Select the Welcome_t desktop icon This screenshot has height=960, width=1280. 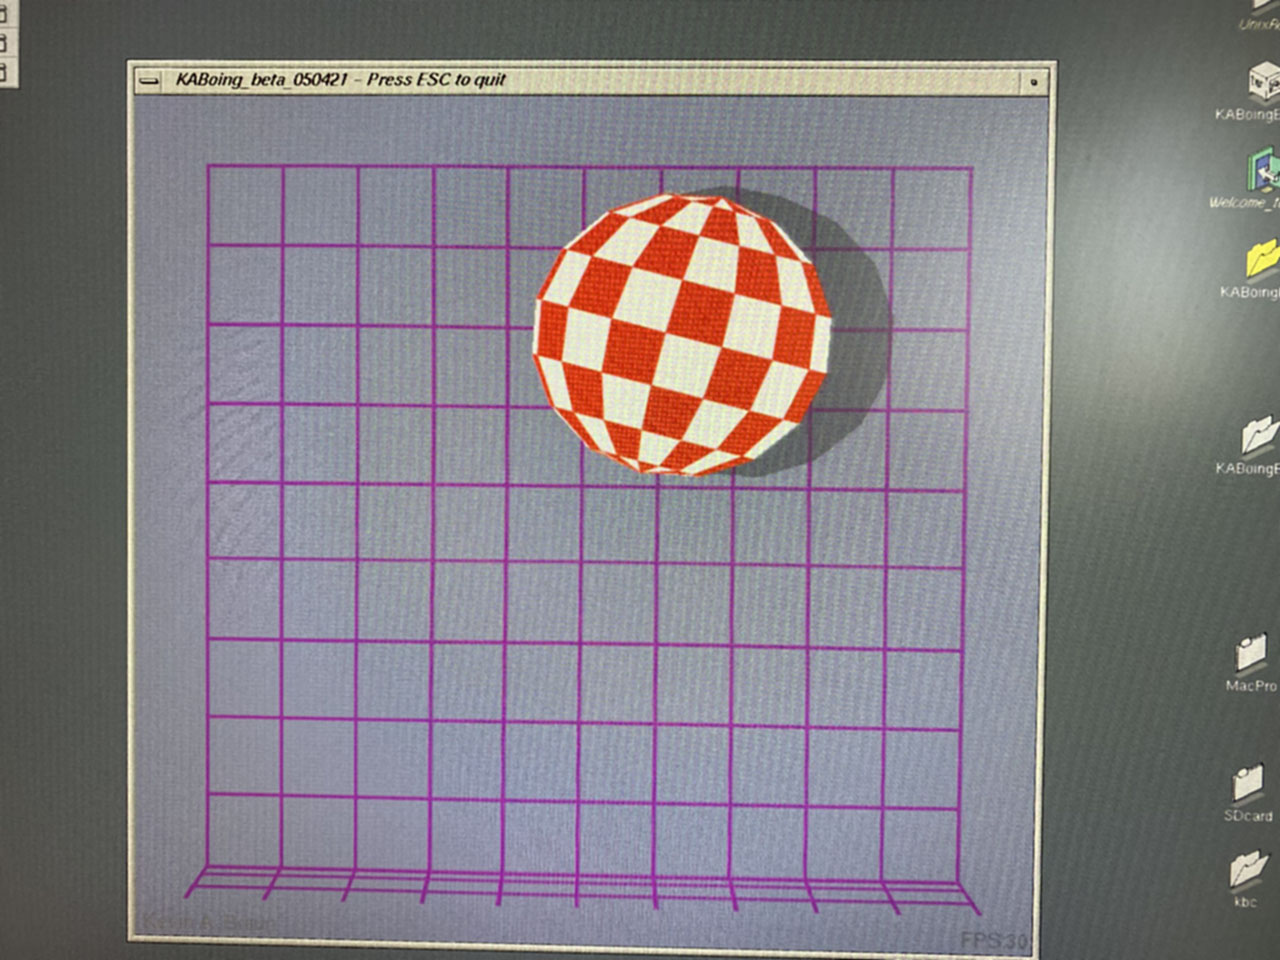(1263, 170)
